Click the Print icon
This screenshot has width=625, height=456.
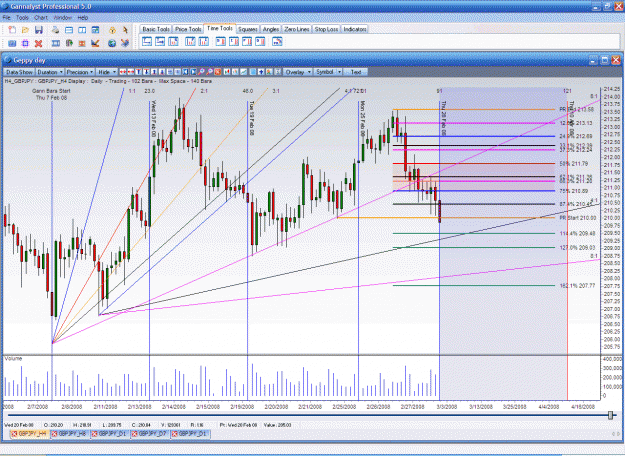point(55,30)
